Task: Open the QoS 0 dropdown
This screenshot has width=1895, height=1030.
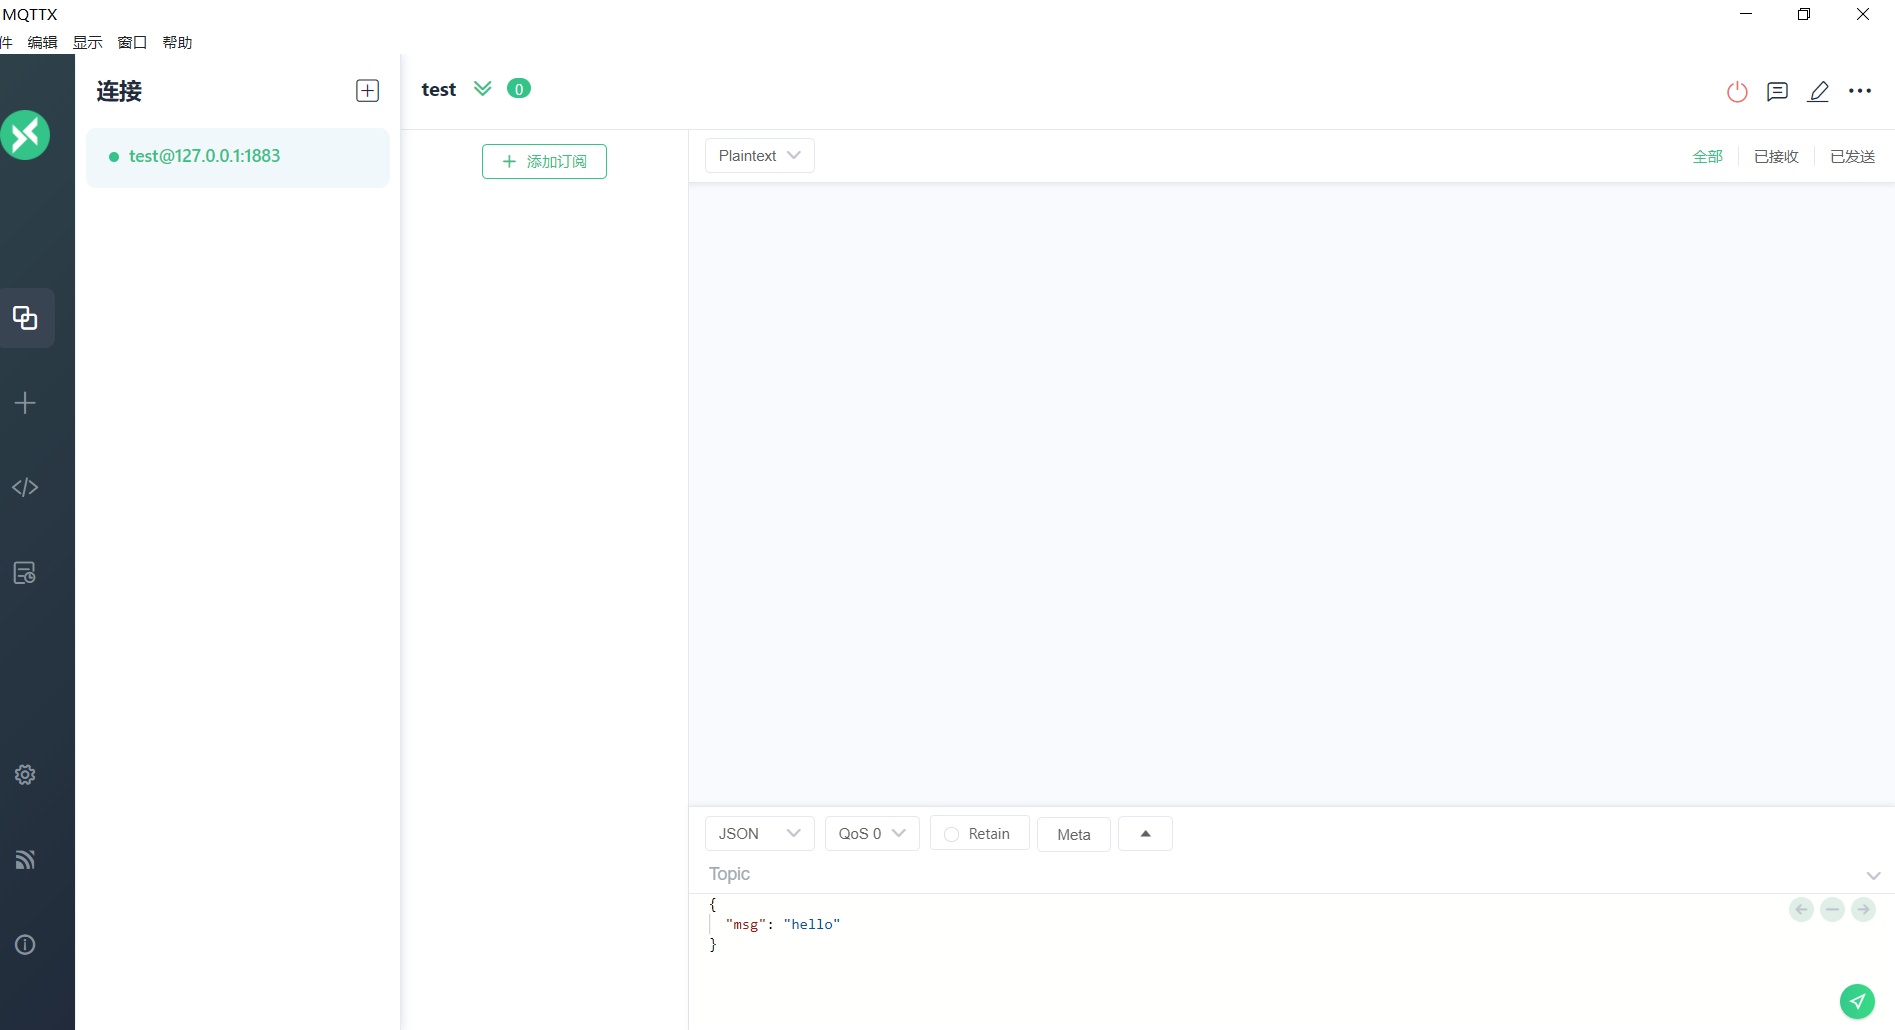Action: pyautogui.click(x=872, y=834)
